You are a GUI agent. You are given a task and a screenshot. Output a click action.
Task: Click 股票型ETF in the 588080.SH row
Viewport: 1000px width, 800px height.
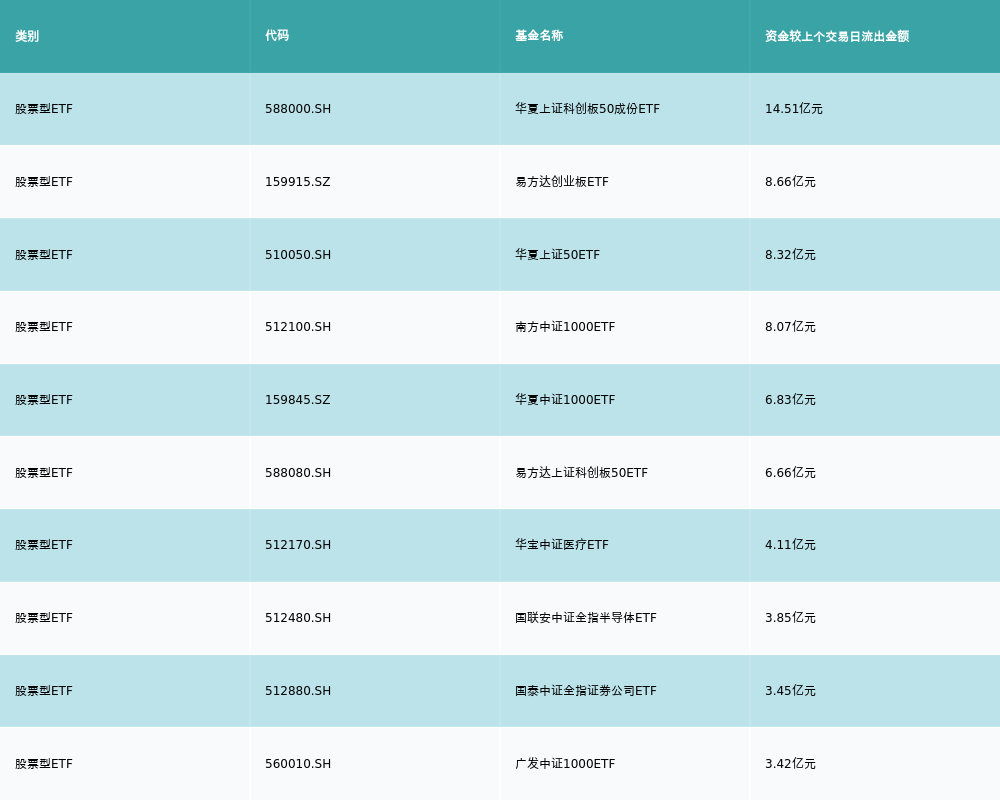tap(44, 473)
